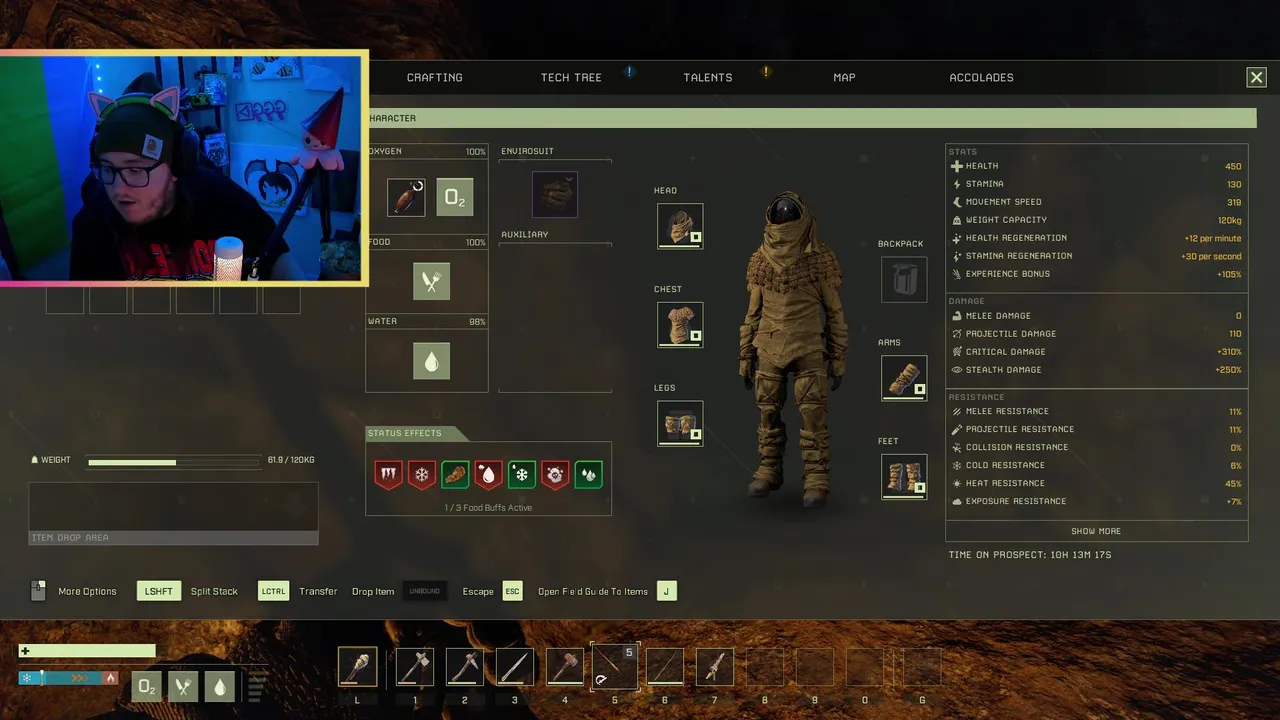Viewport: 1280px width, 720px height.
Task: Switch to the Map tab
Action: [844, 77]
